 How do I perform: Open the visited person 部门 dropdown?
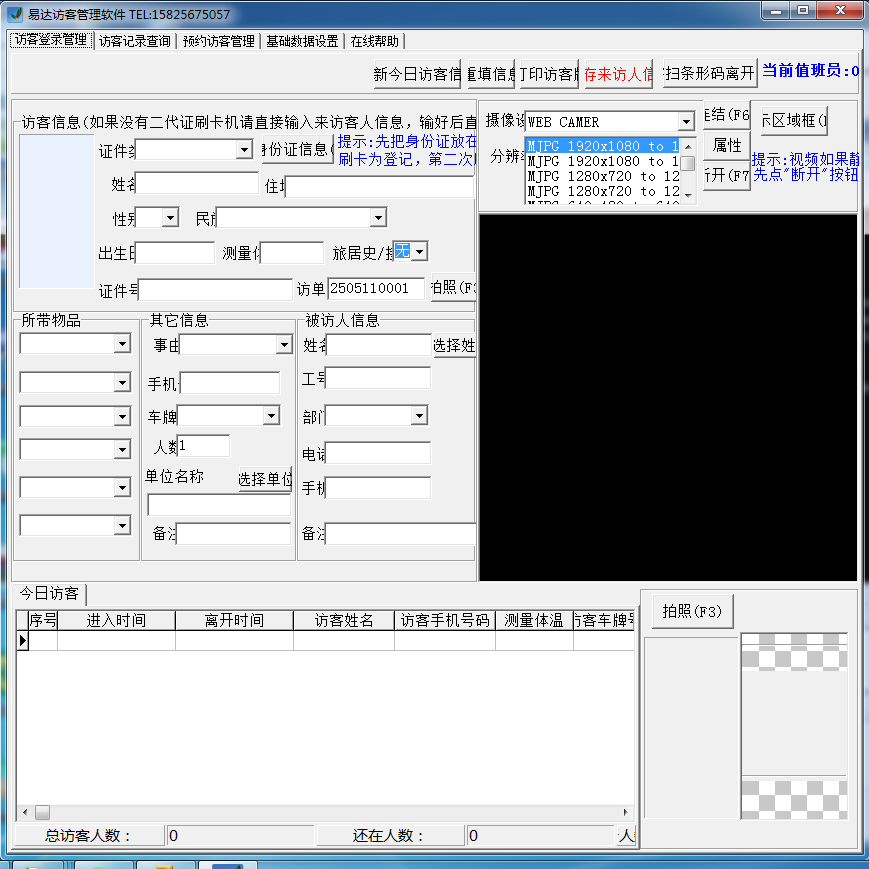point(420,415)
